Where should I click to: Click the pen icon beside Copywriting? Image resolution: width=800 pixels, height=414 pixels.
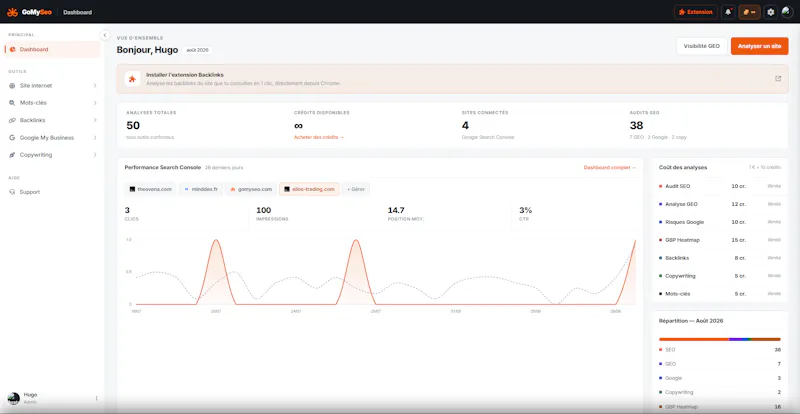click(12, 155)
